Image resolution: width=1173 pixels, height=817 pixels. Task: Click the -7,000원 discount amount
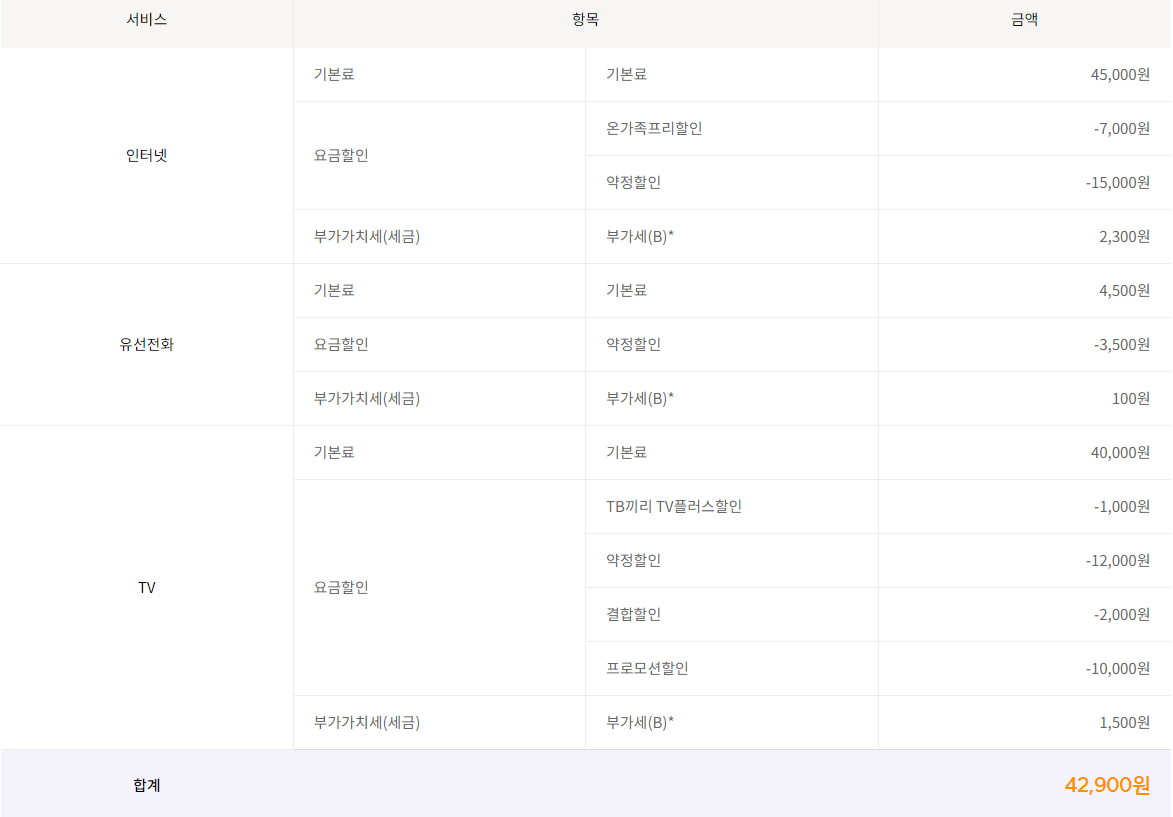(1121, 129)
